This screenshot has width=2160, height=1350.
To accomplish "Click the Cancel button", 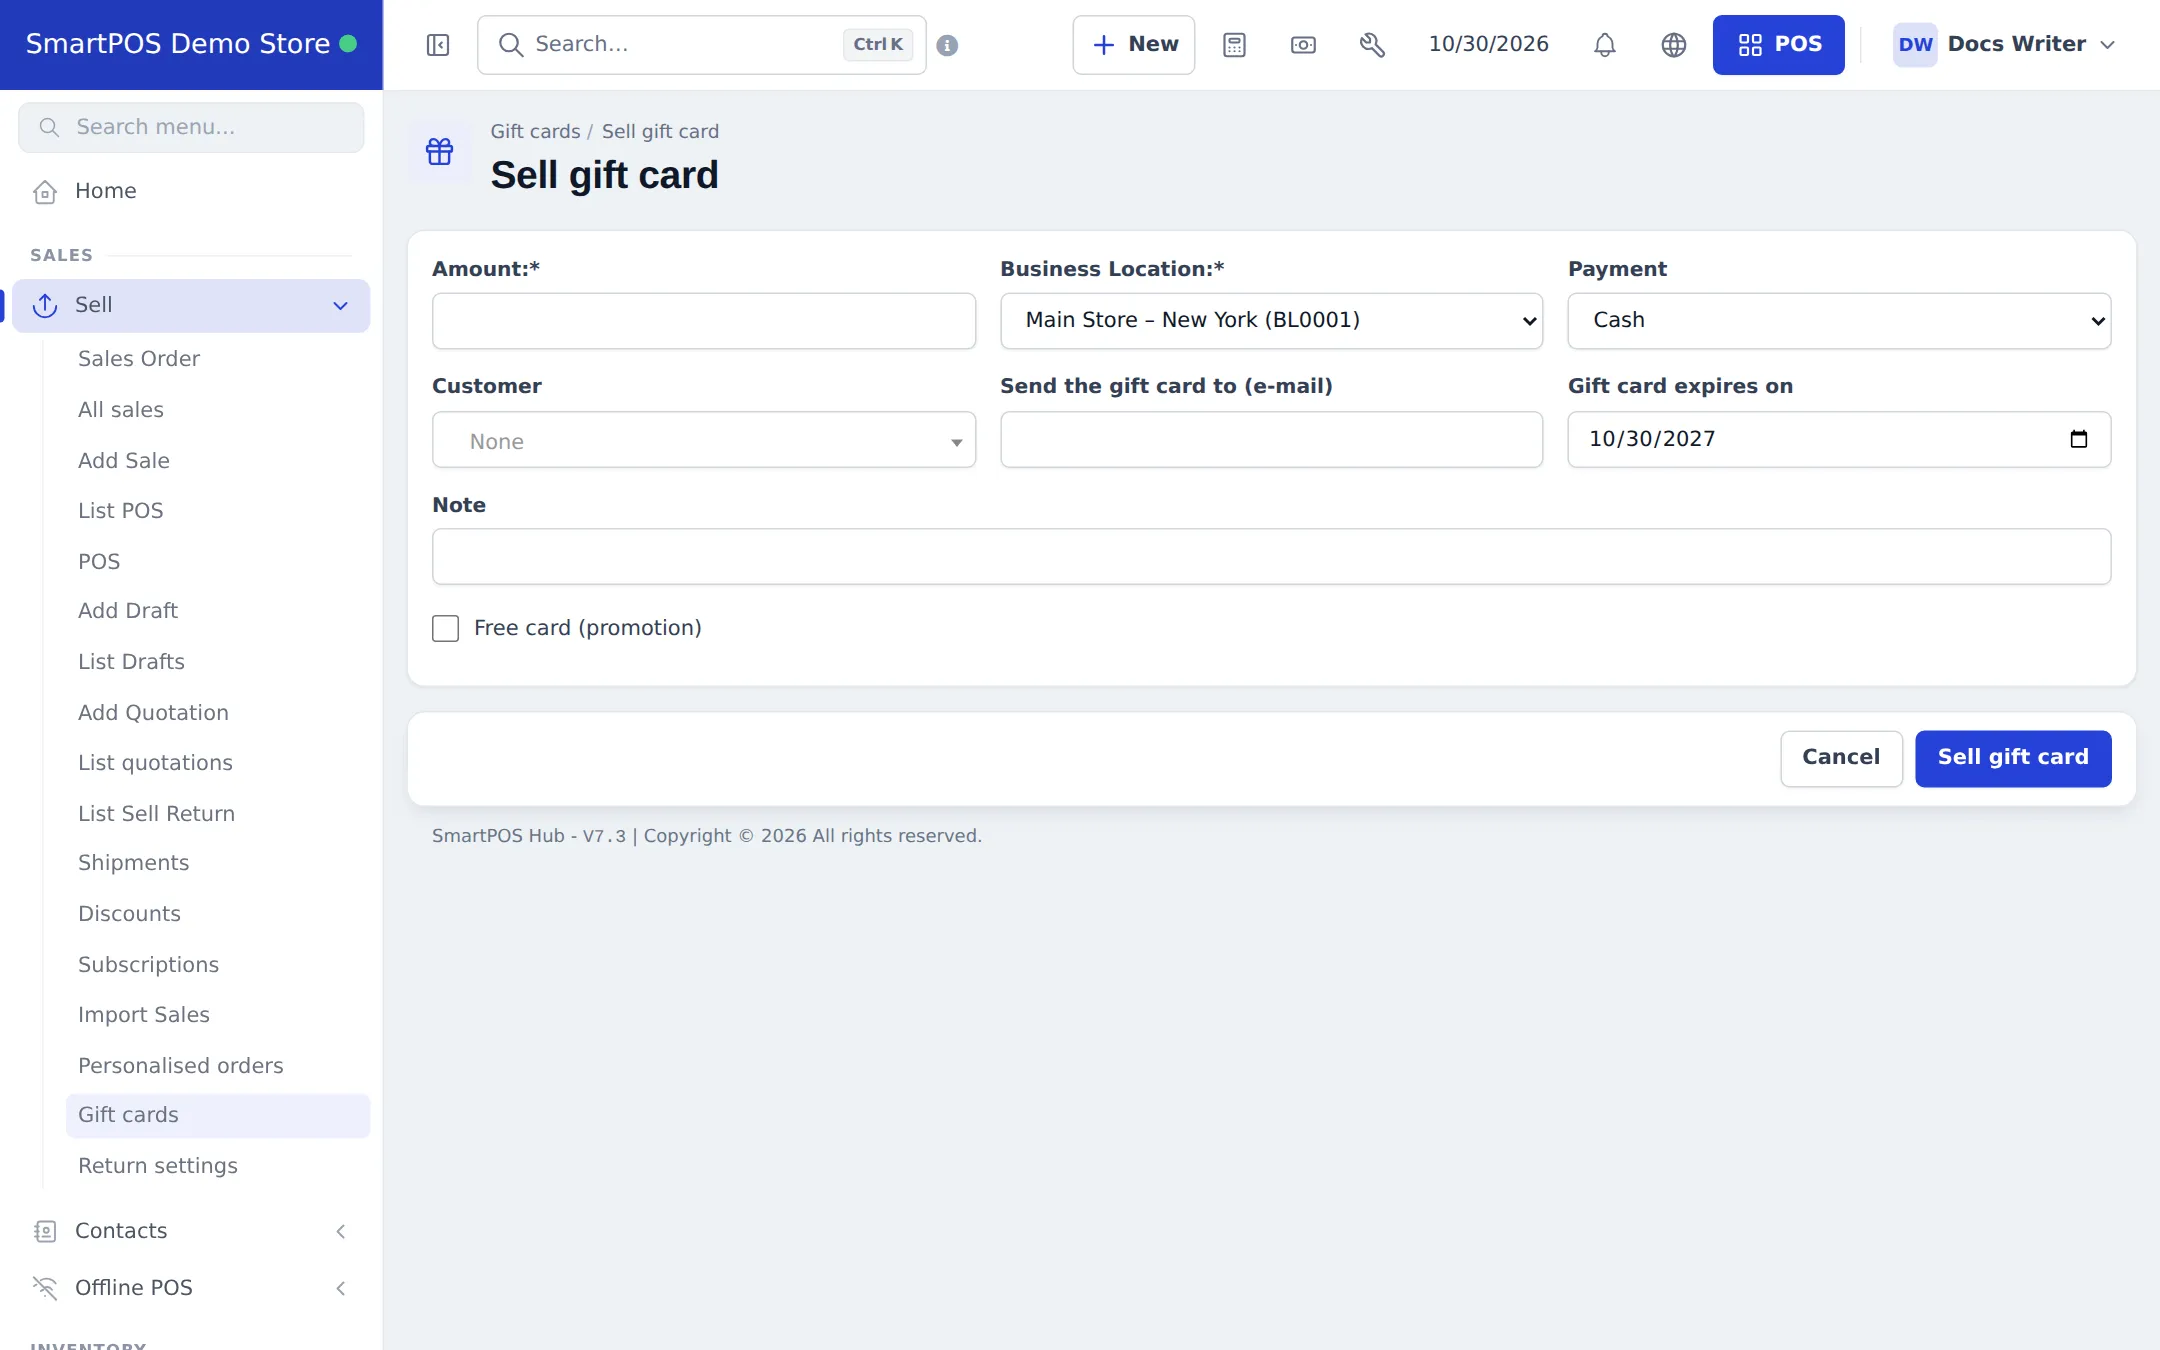I will pyautogui.click(x=1840, y=758).
